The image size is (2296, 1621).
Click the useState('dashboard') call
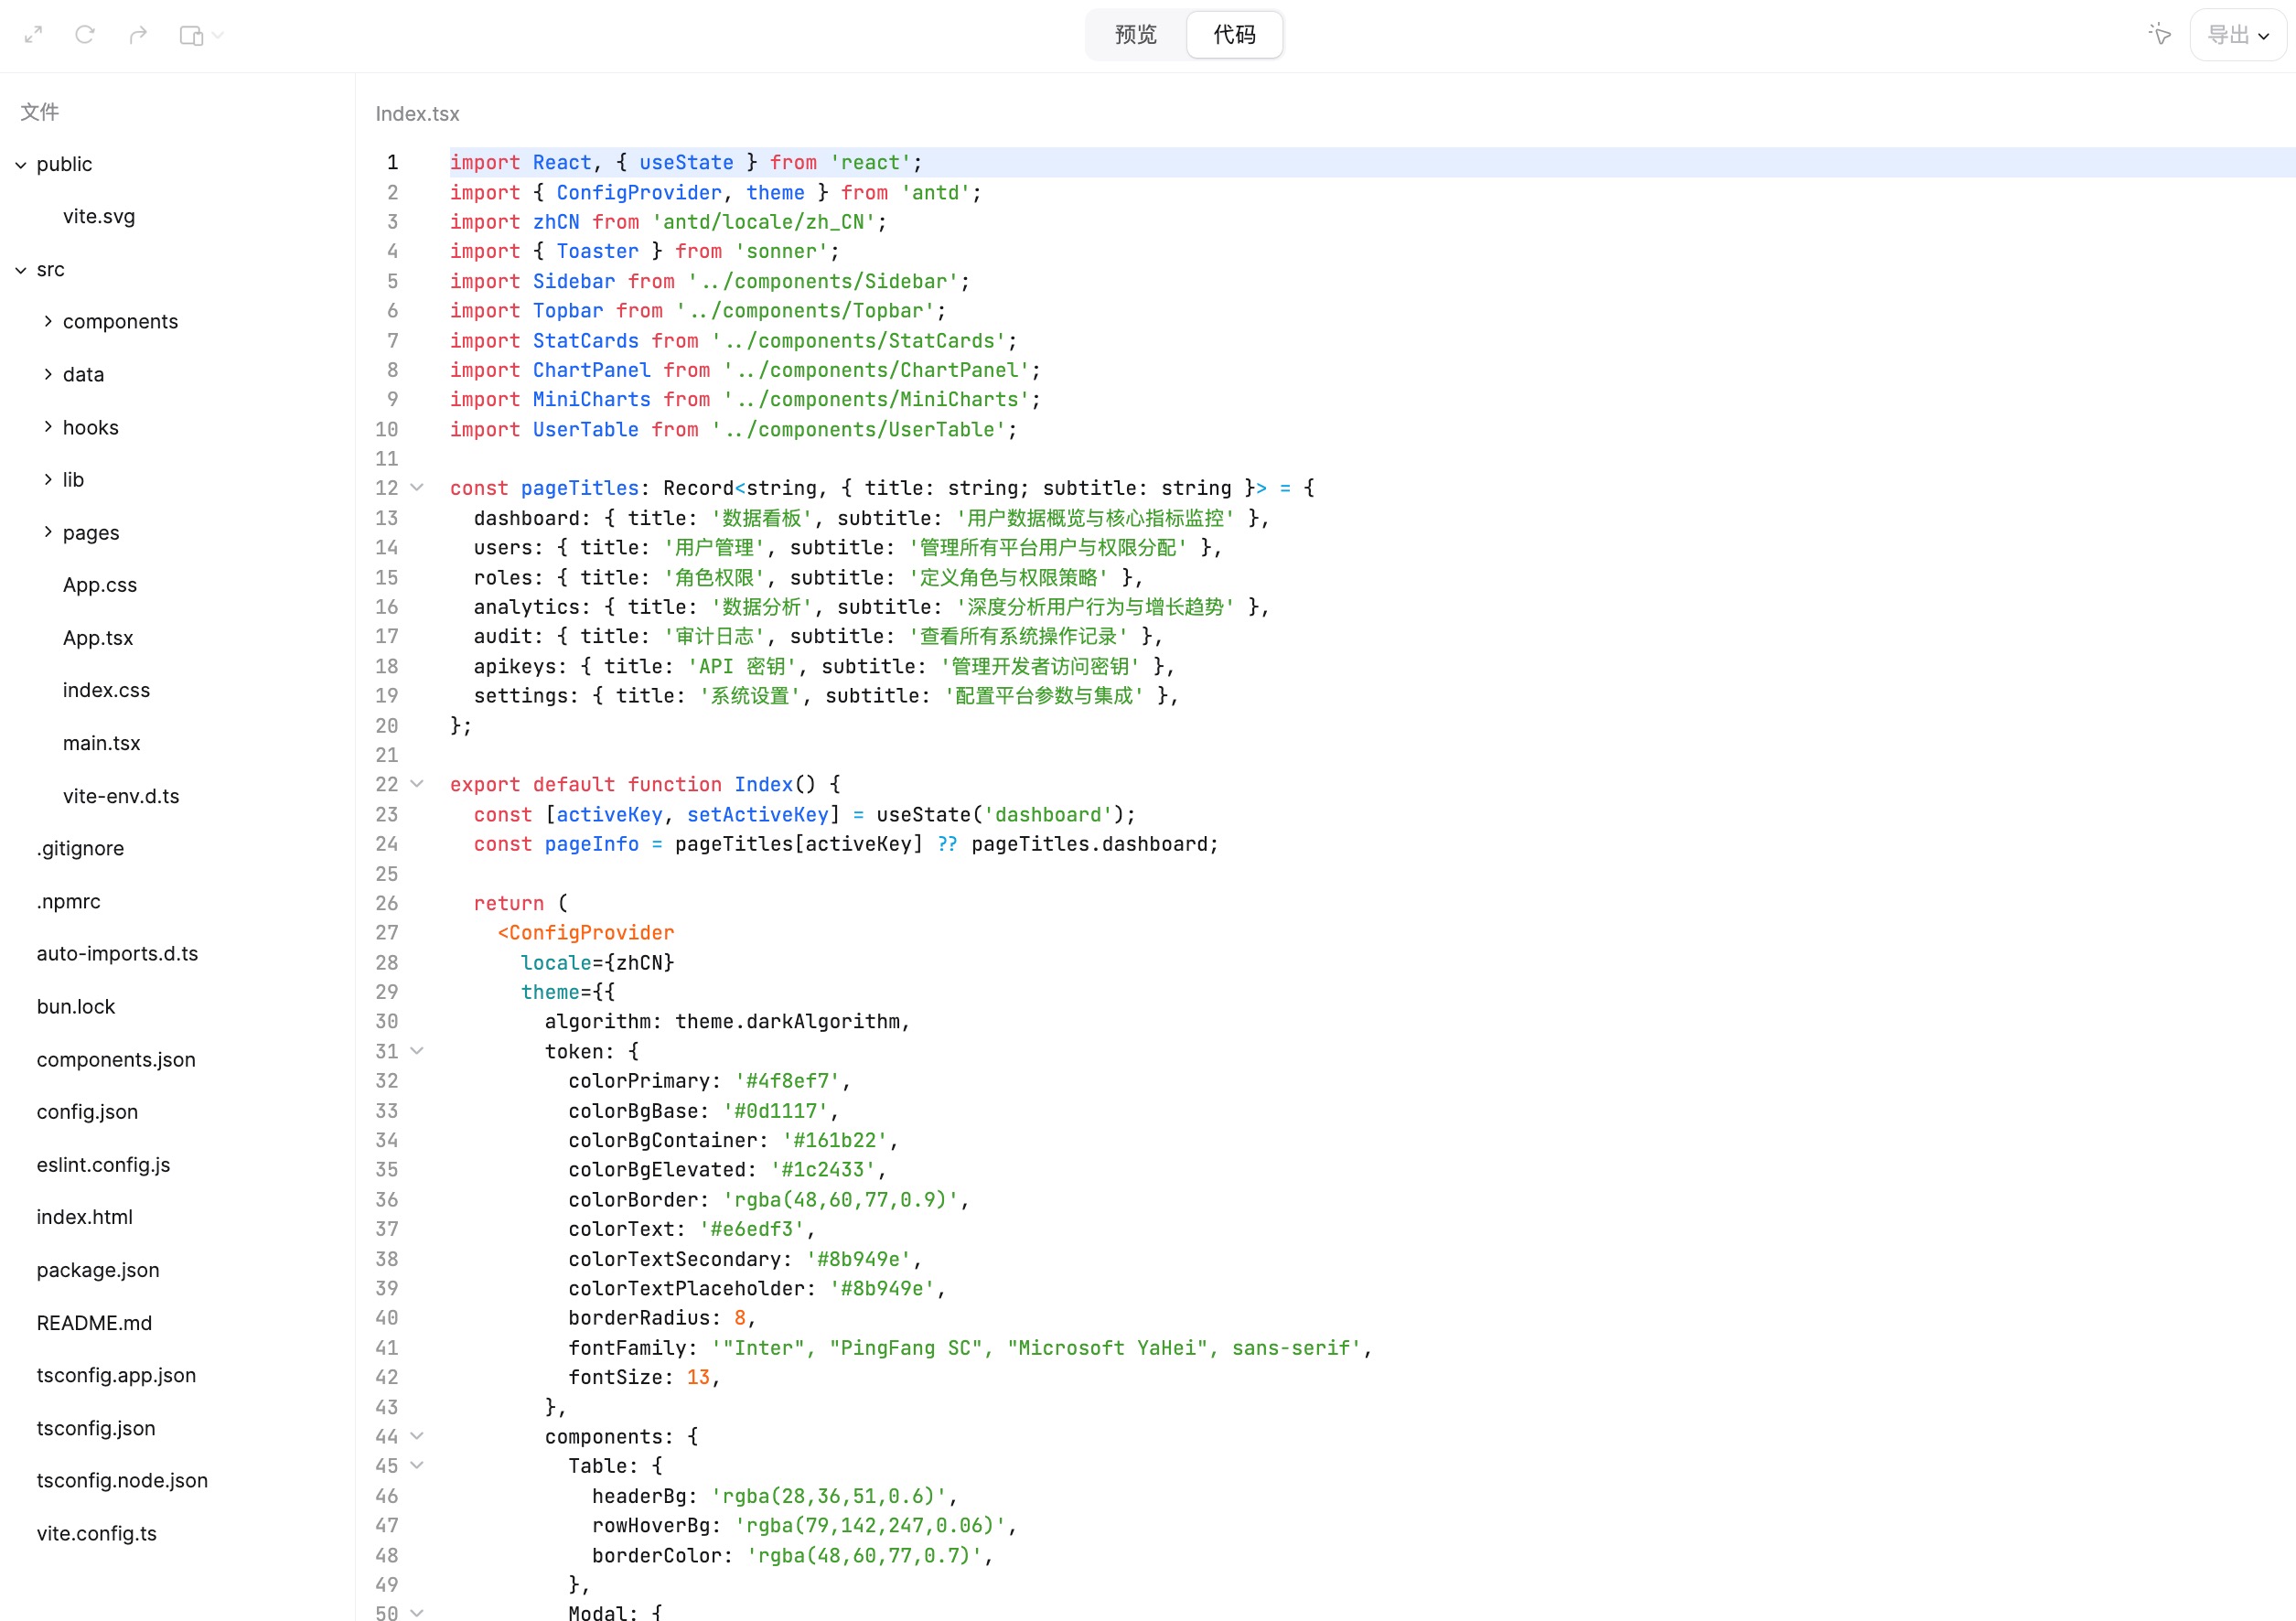[x=998, y=815]
